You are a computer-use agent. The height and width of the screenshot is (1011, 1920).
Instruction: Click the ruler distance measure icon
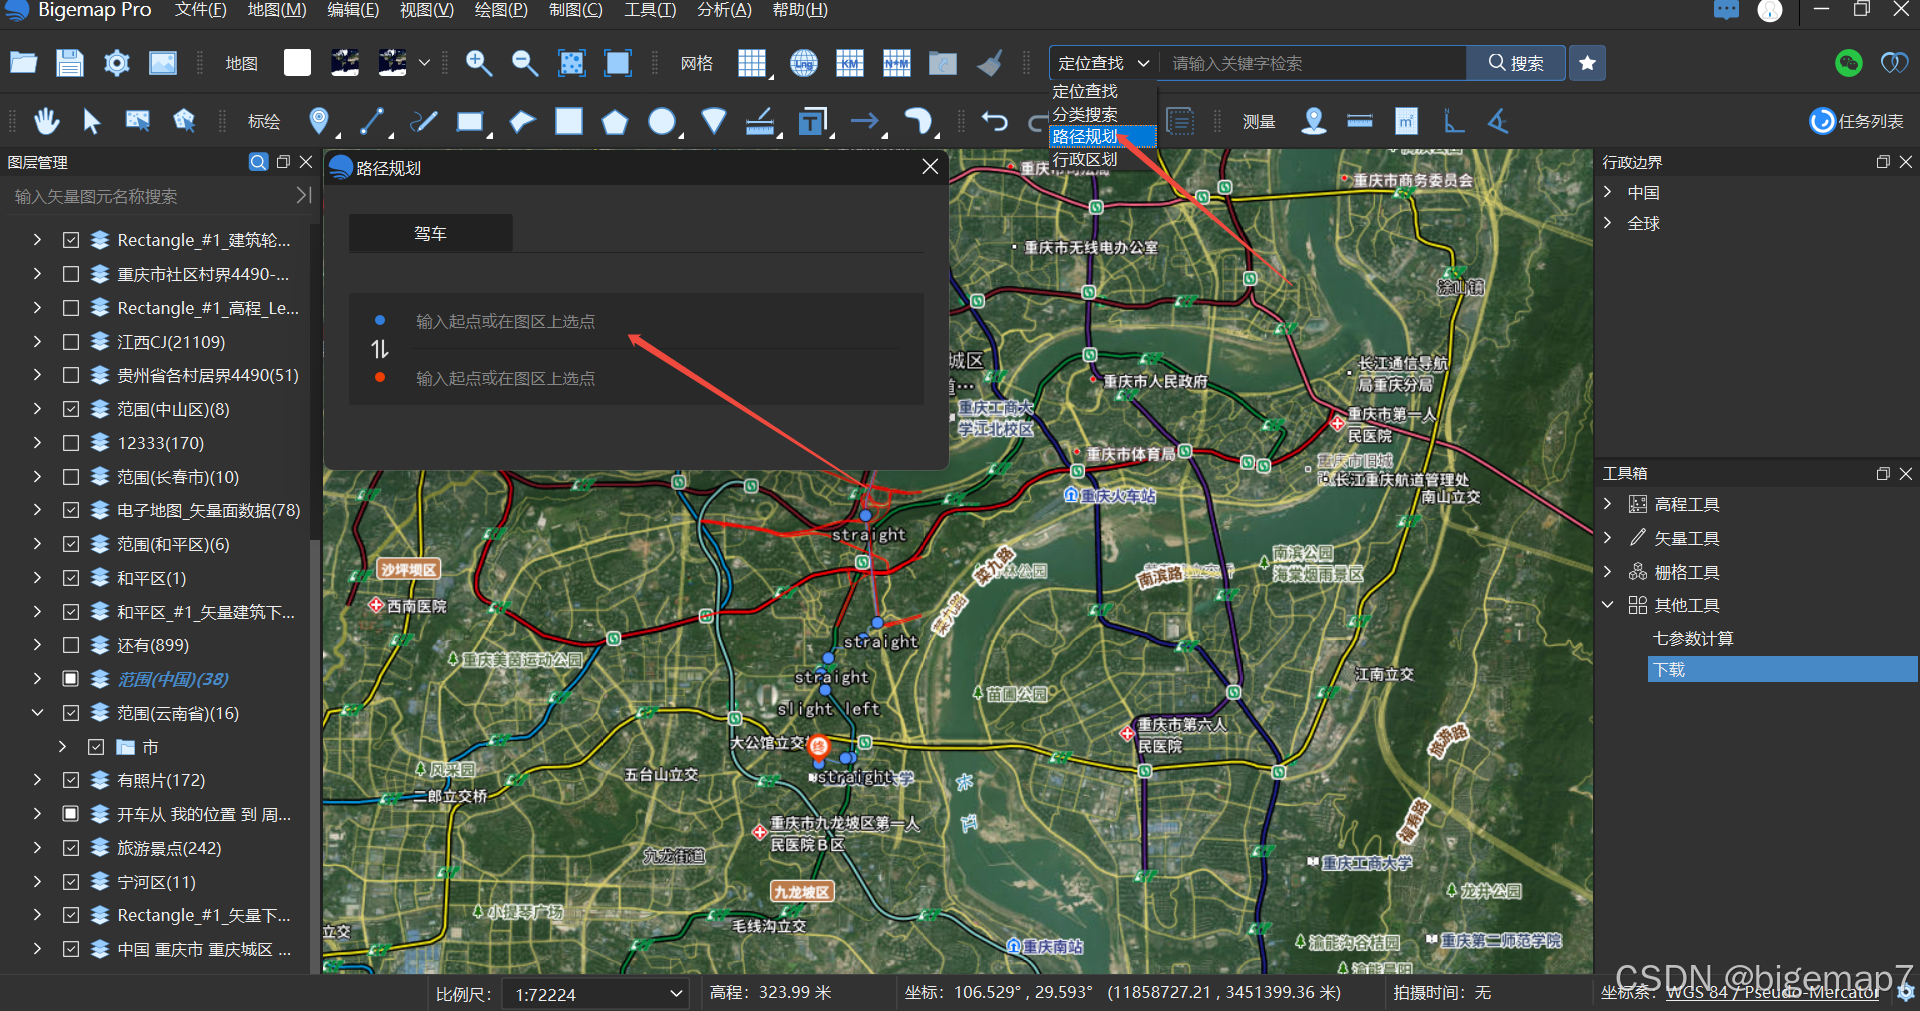(1360, 121)
